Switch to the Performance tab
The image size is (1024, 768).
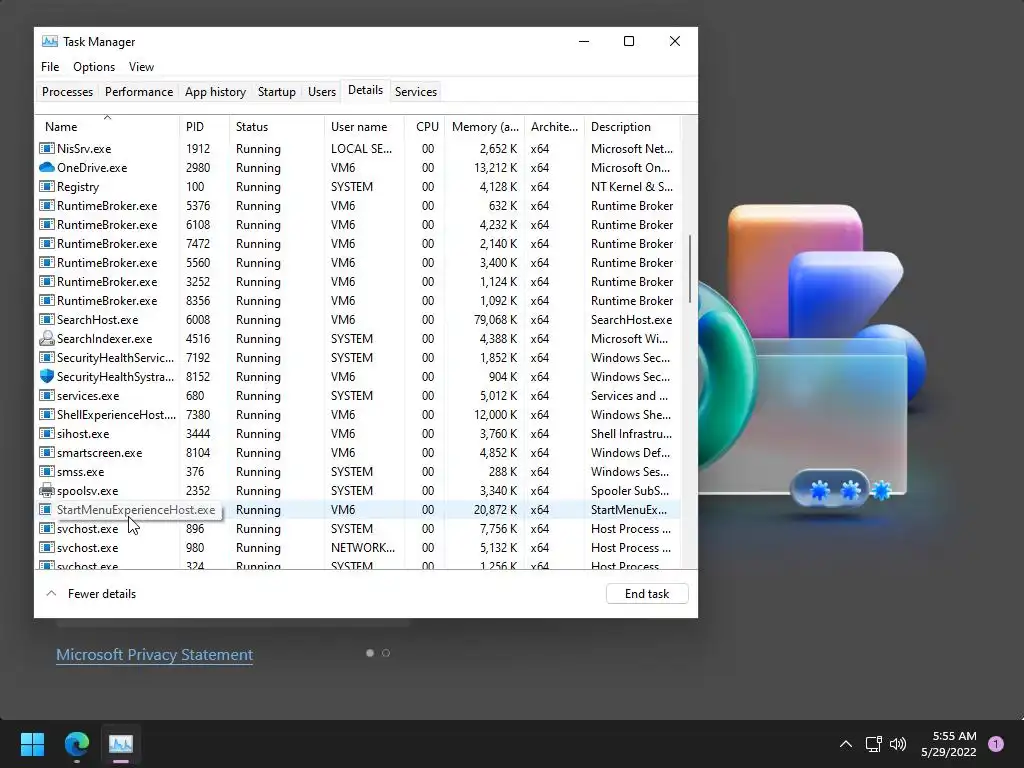point(139,91)
